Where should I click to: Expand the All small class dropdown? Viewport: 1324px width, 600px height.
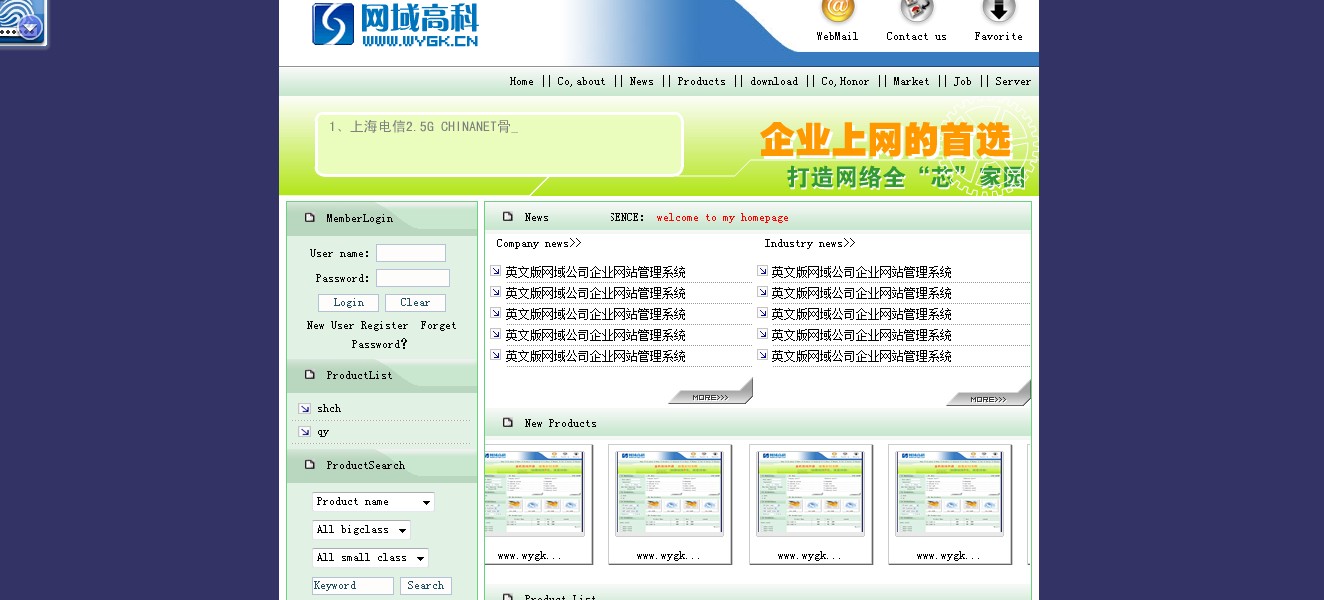coord(371,558)
